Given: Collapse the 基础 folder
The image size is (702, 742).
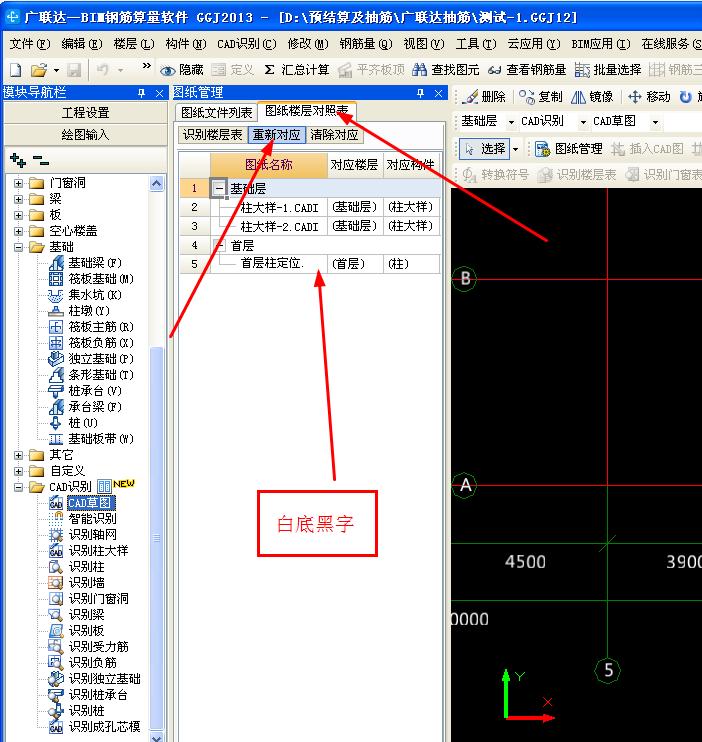Looking at the screenshot, I should (18, 247).
